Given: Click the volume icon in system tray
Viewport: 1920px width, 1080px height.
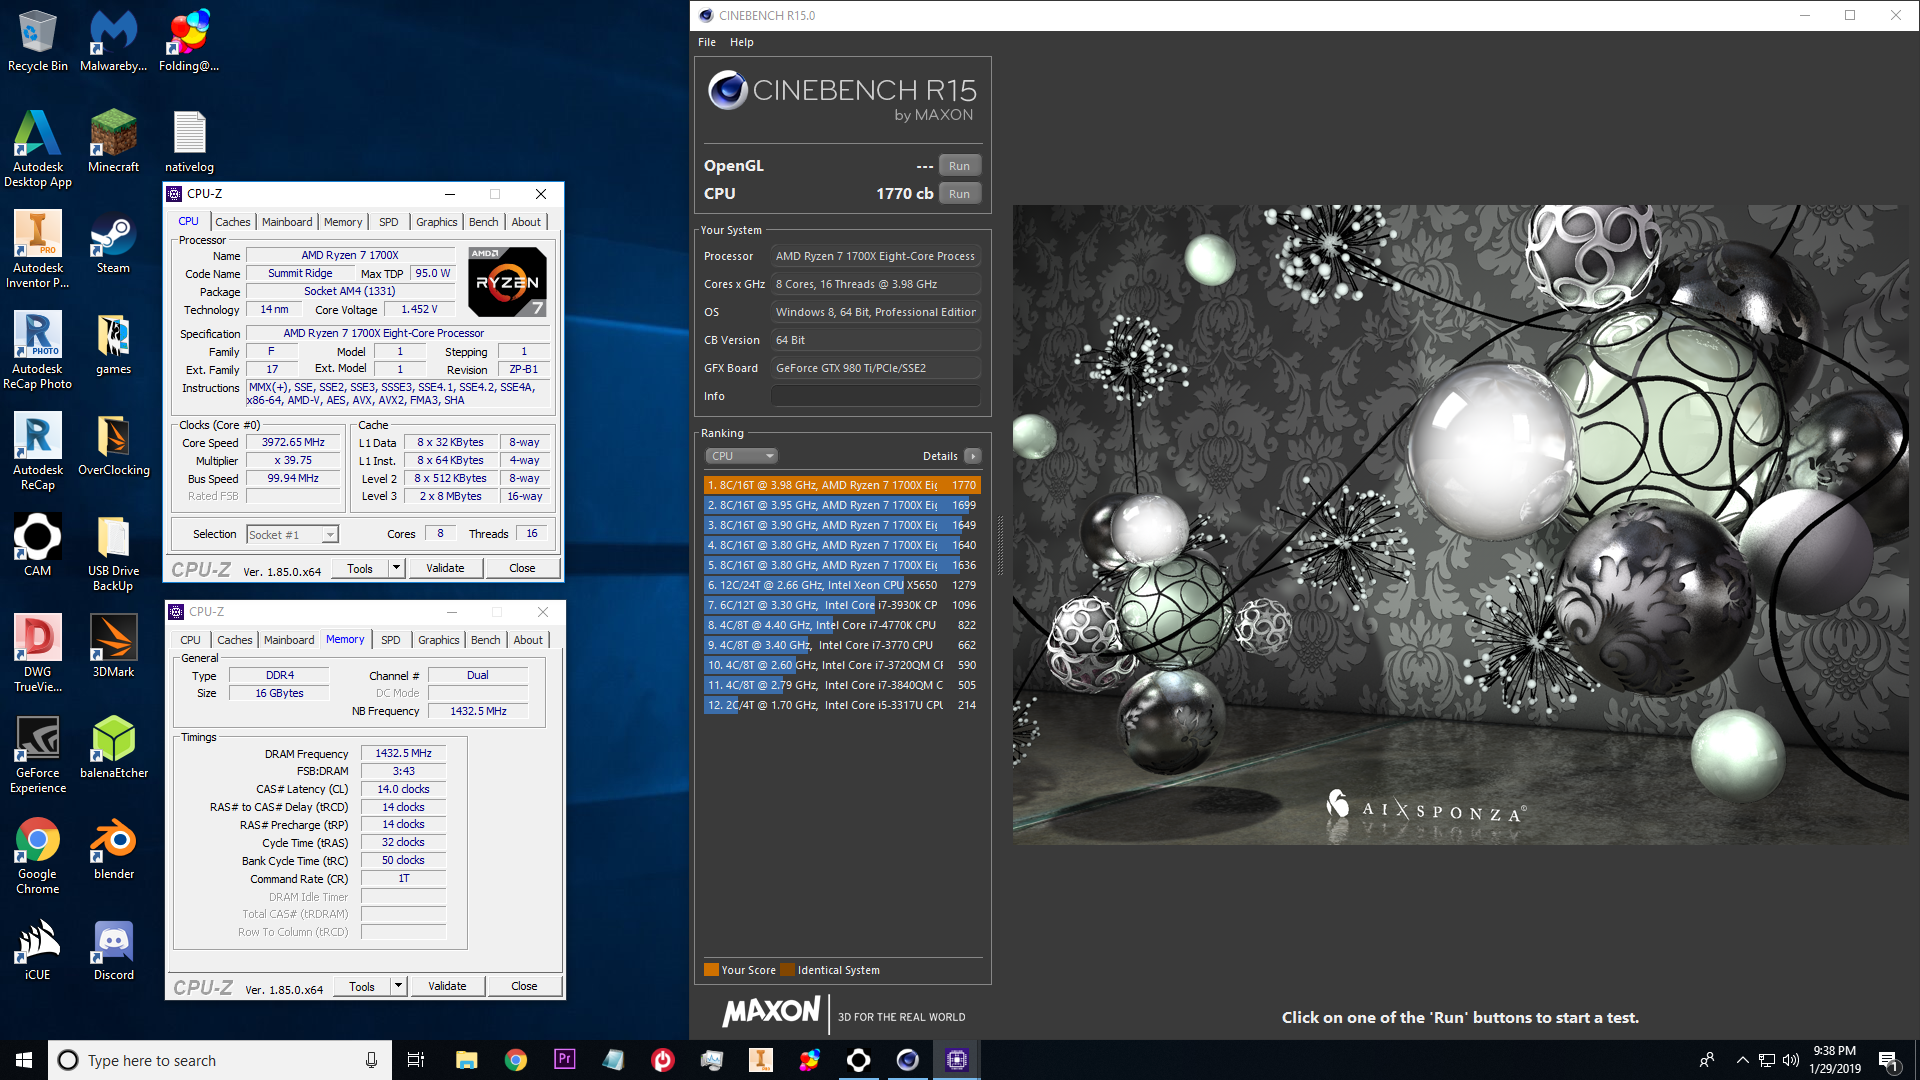Looking at the screenshot, I should click(x=1791, y=1060).
